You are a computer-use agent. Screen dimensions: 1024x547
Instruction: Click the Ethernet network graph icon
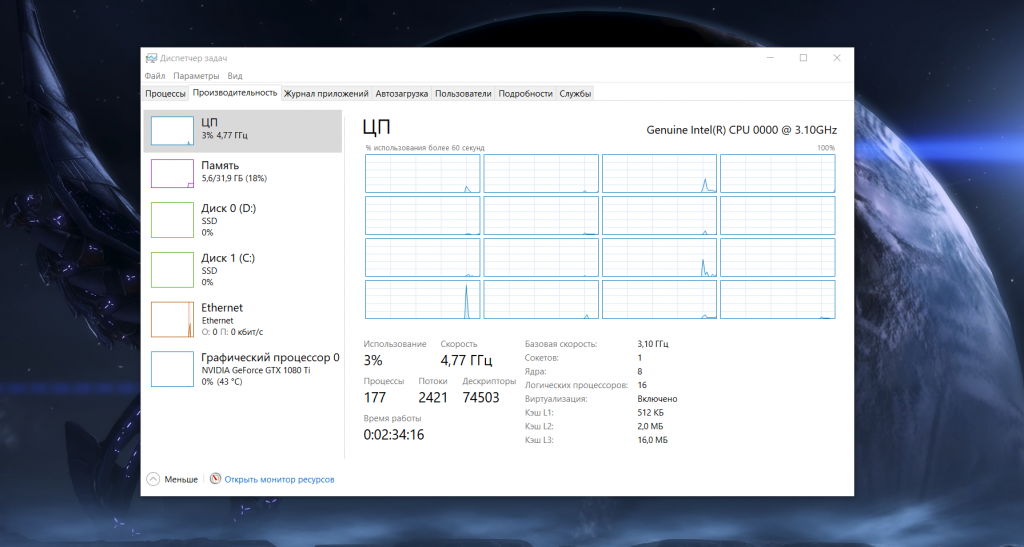point(171,319)
